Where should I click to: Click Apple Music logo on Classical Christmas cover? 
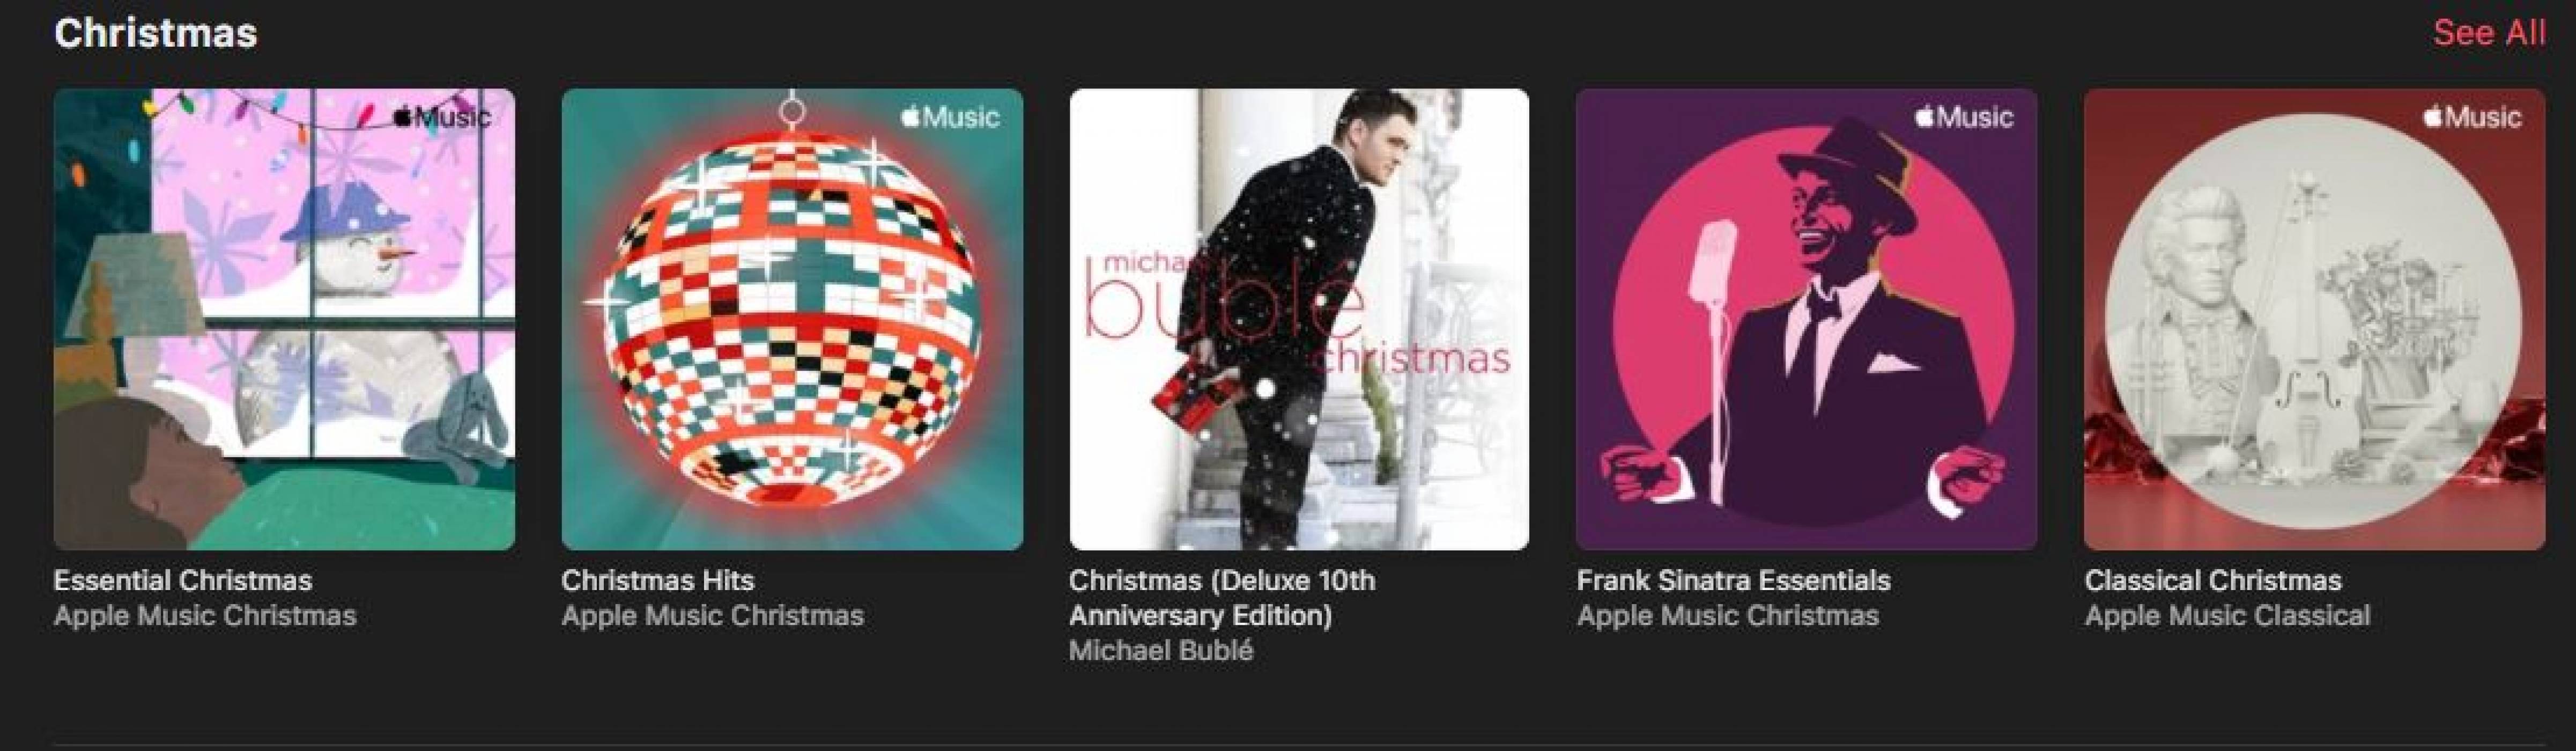pos(2472,117)
